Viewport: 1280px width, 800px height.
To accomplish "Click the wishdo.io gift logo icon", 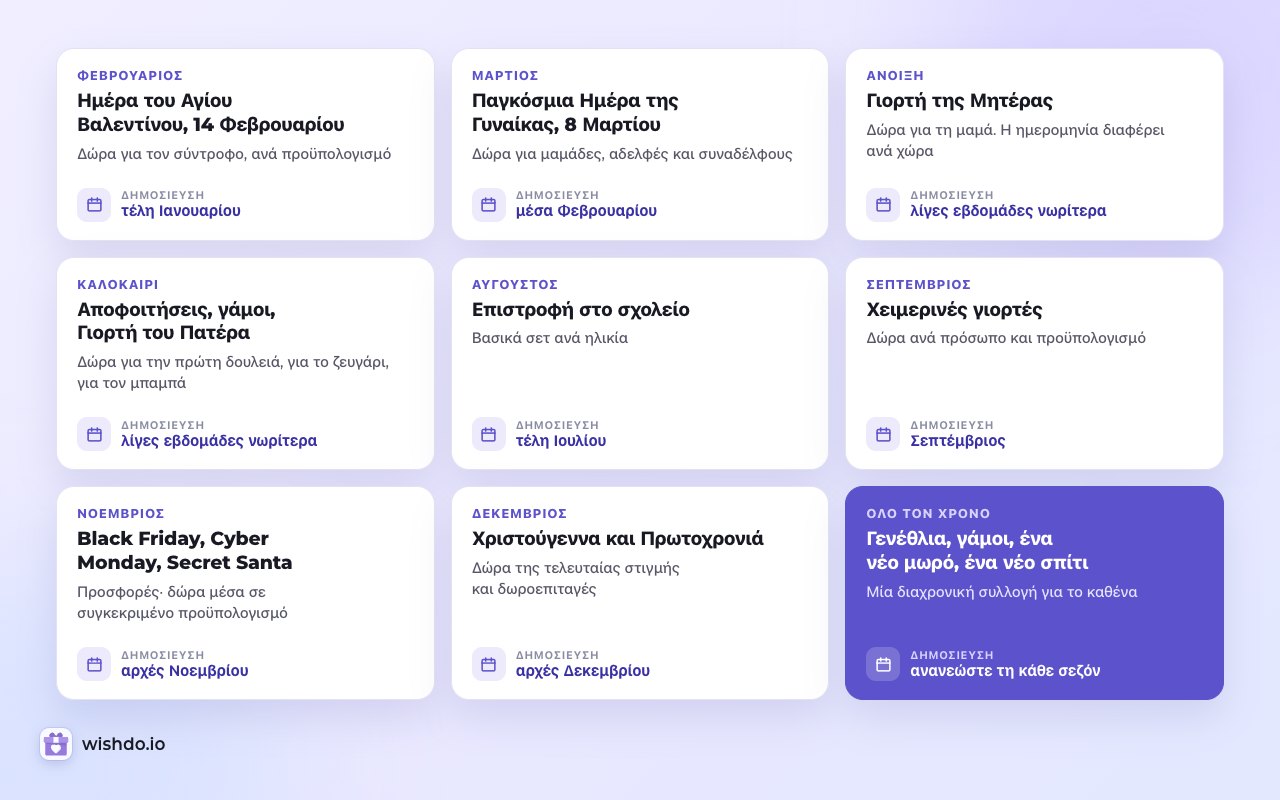I will coord(56,744).
